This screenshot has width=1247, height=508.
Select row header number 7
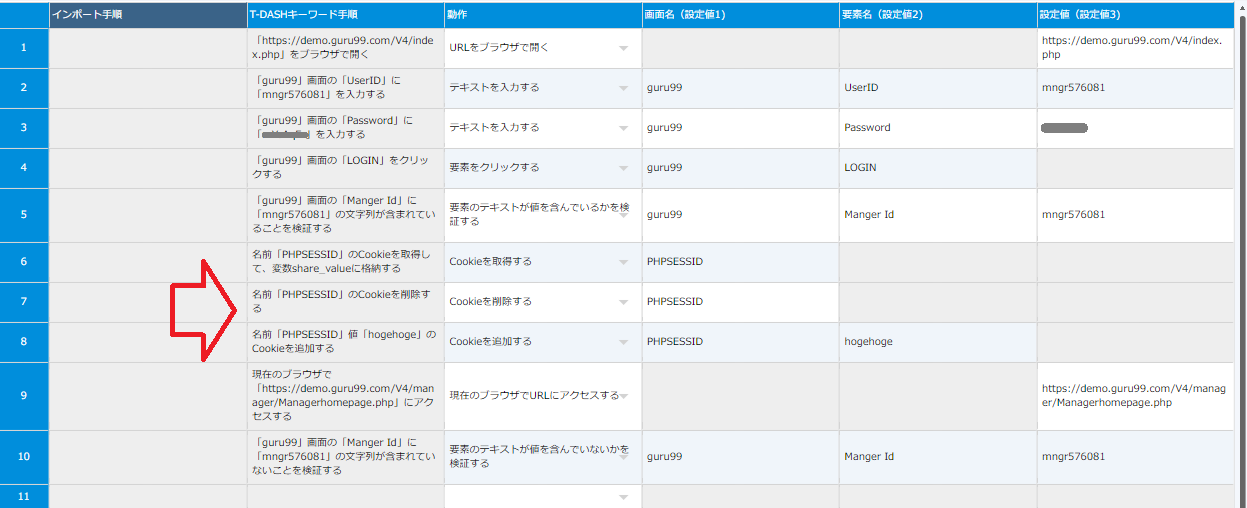pos(24,302)
